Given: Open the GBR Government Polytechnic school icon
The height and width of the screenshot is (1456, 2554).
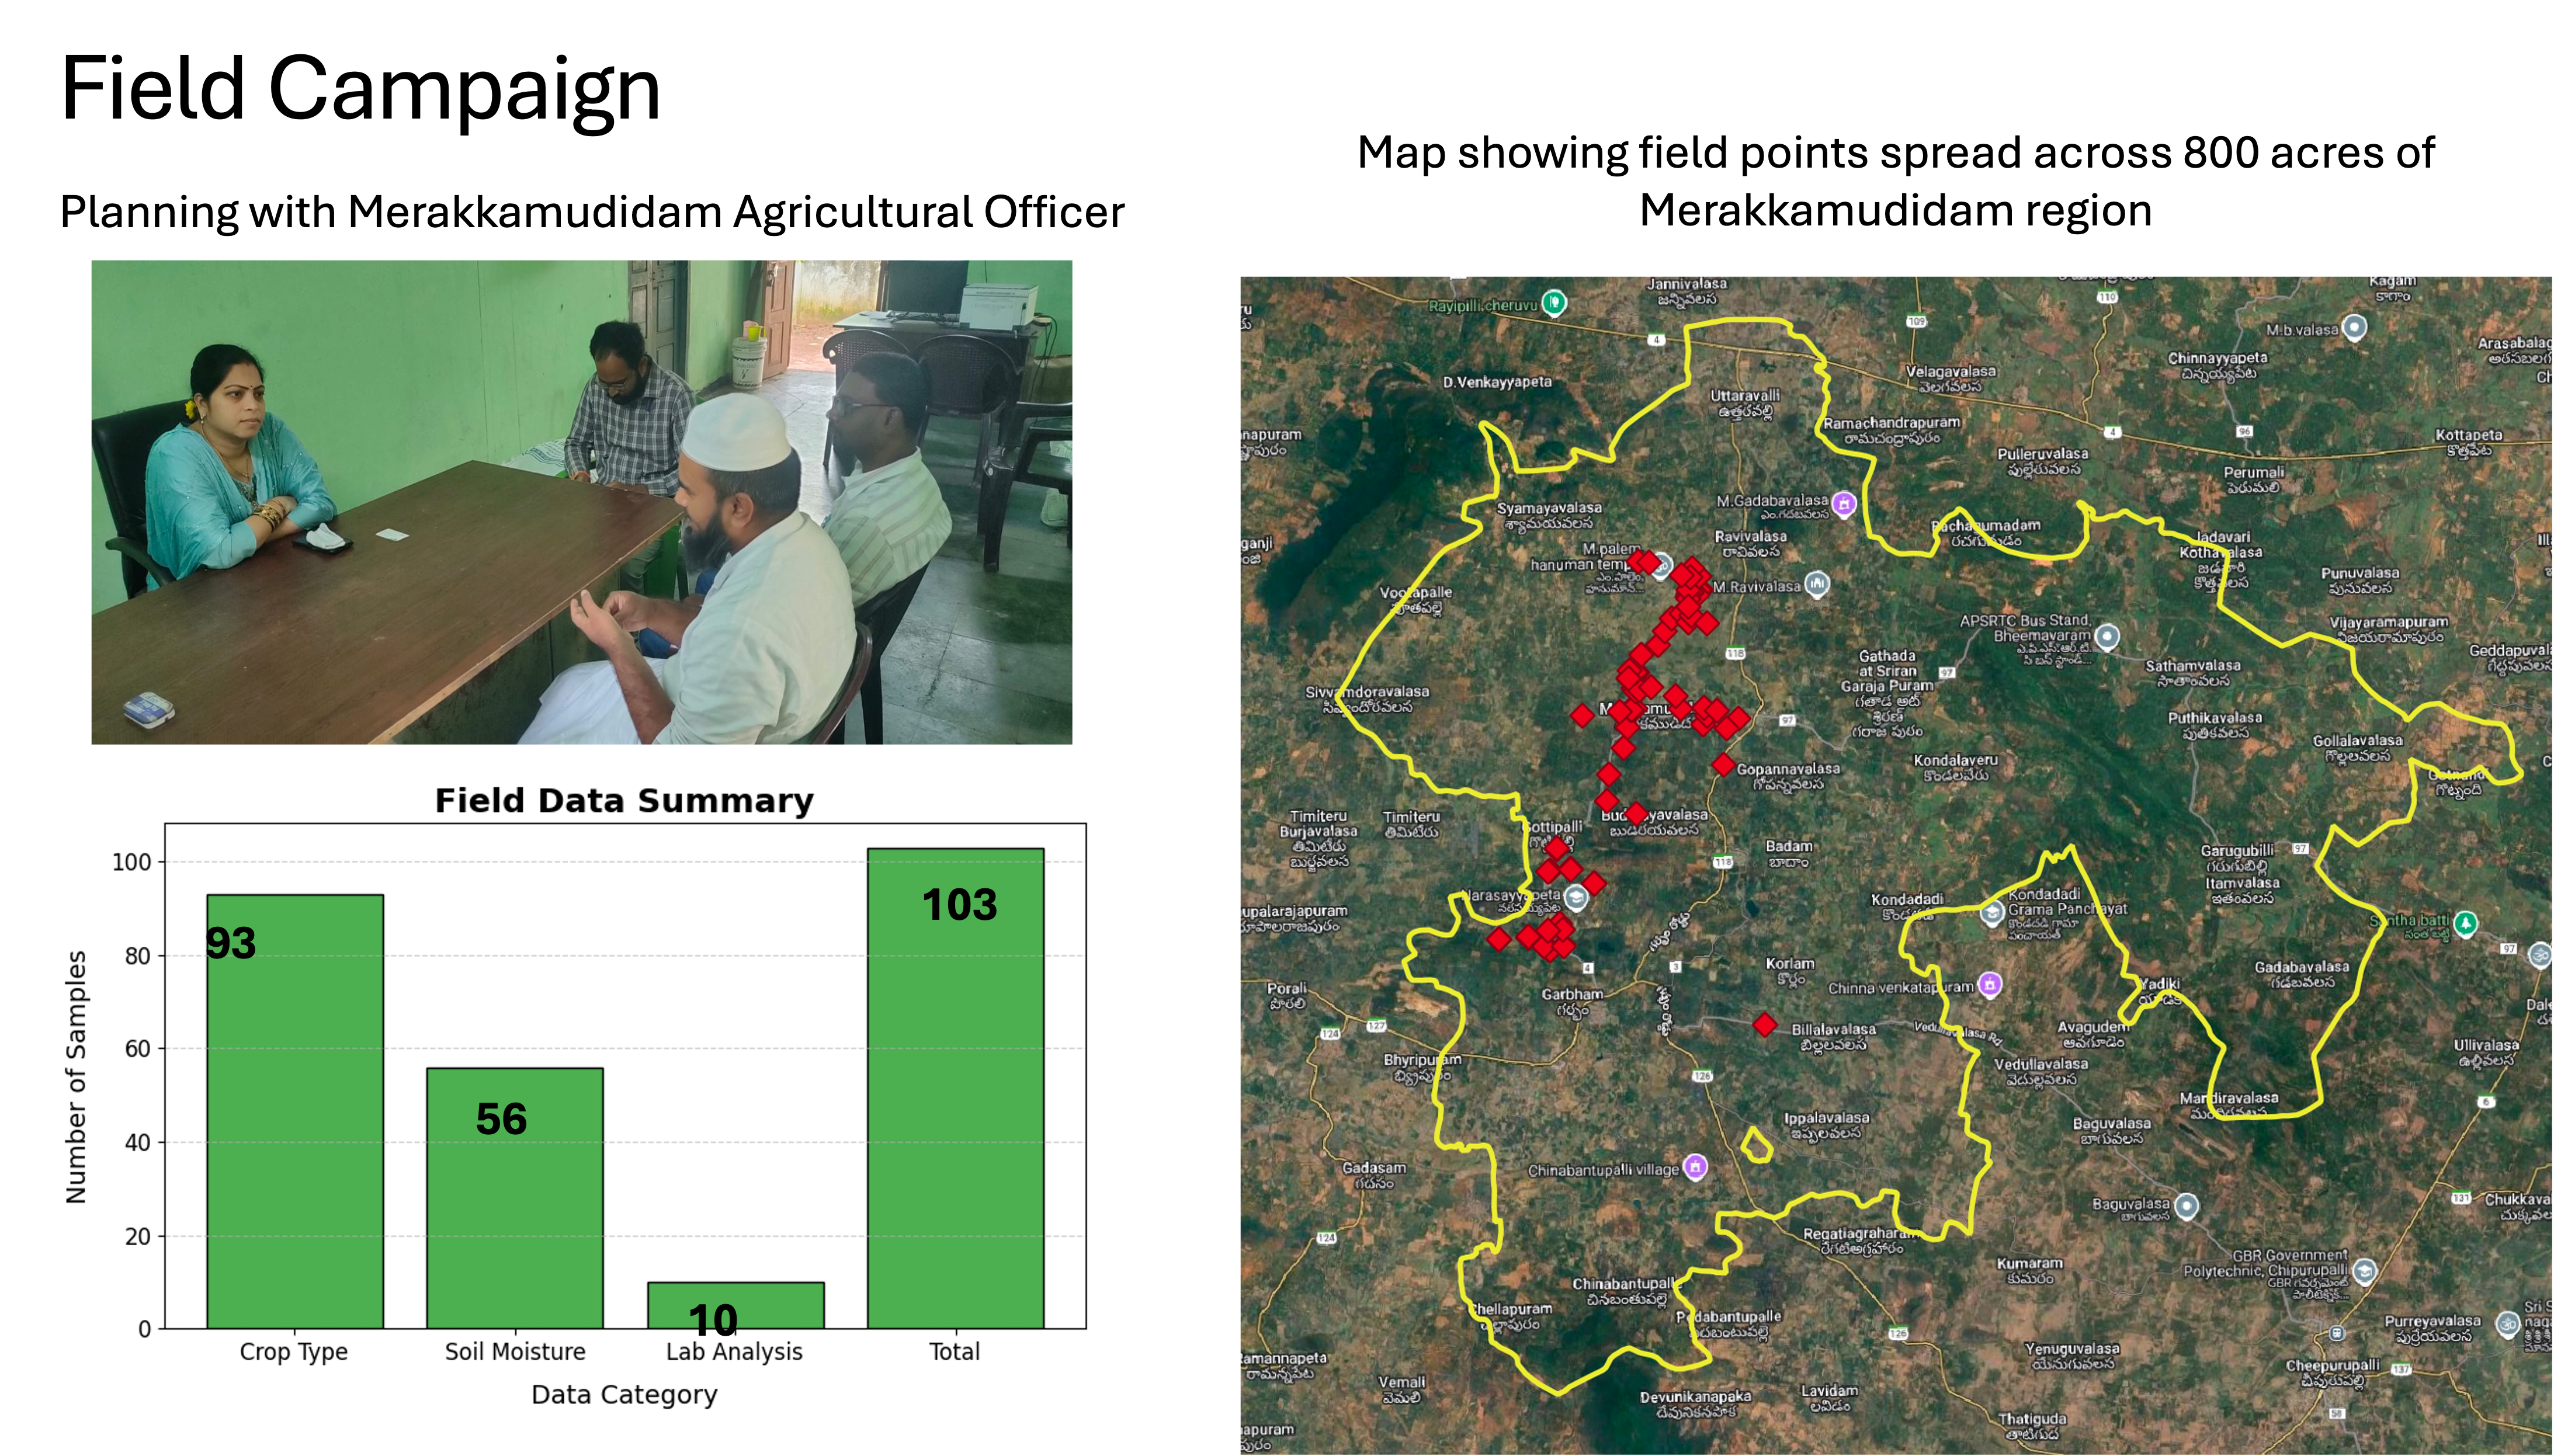Looking at the screenshot, I should (x=2364, y=1271).
